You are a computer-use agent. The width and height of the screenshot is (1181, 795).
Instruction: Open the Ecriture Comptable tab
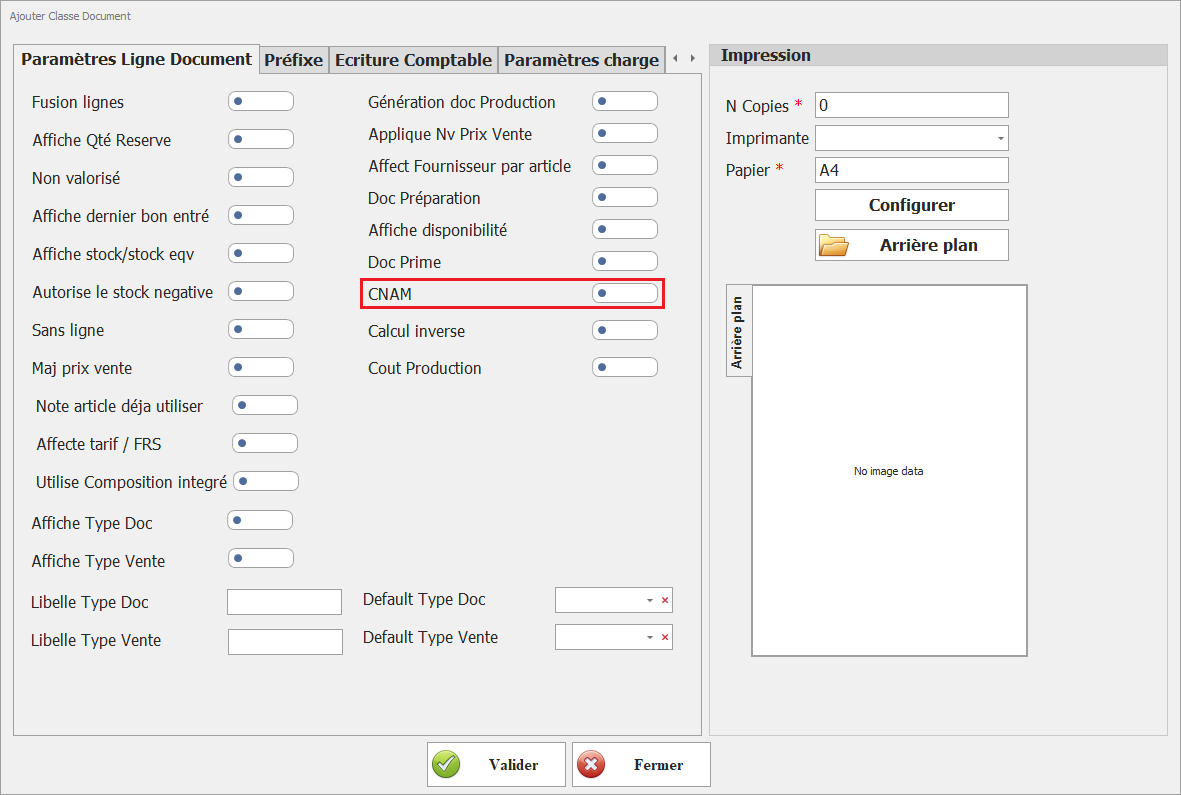[414, 59]
